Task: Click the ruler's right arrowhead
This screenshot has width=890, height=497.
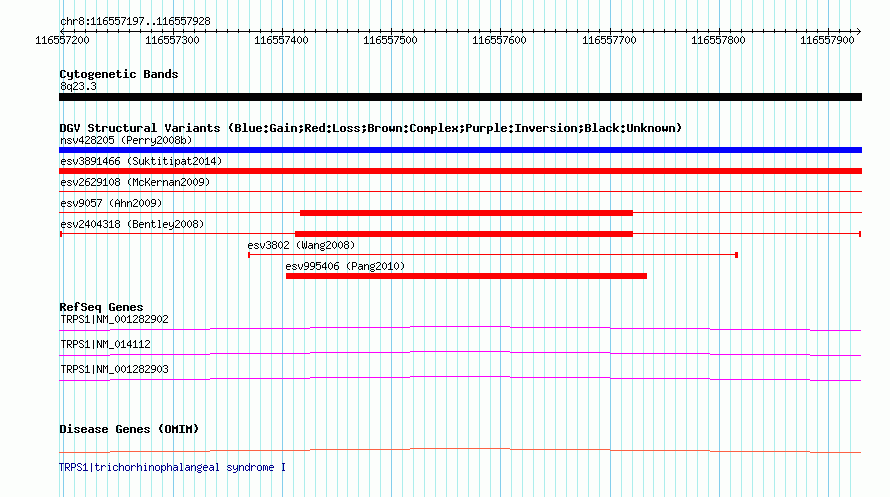Action: (x=858, y=31)
